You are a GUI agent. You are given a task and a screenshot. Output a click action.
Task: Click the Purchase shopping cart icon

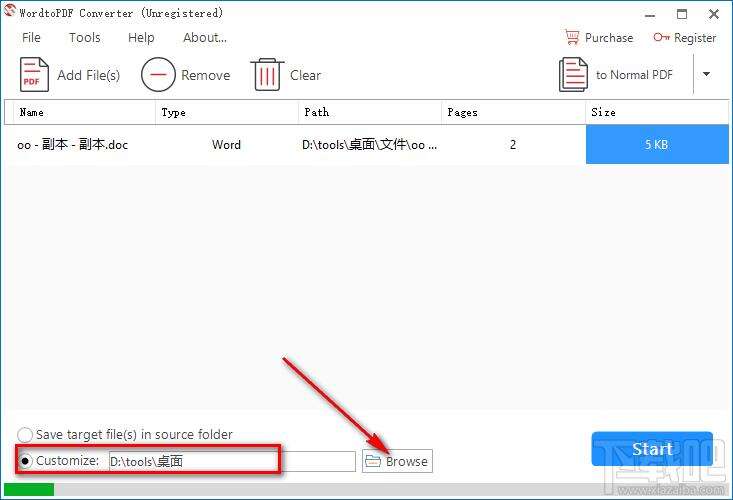572,37
